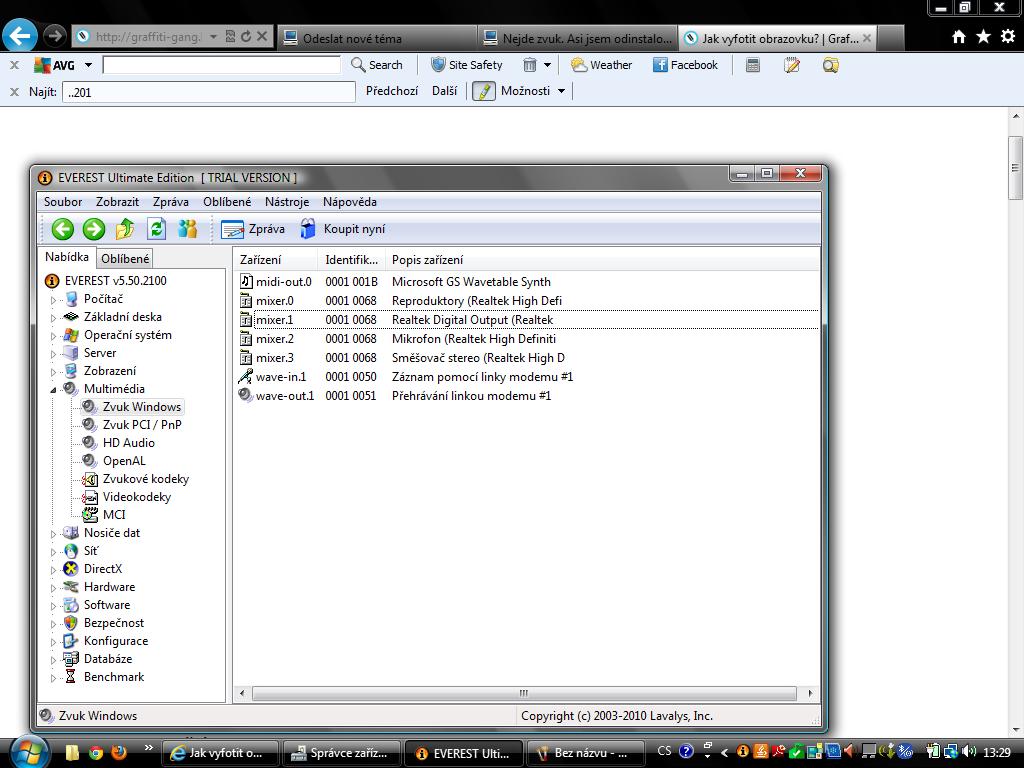The image size is (1024, 768).
Task: Click the Bezpečnost shield icon in the tree
Action: pyautogui.click(x=71, y=623)
